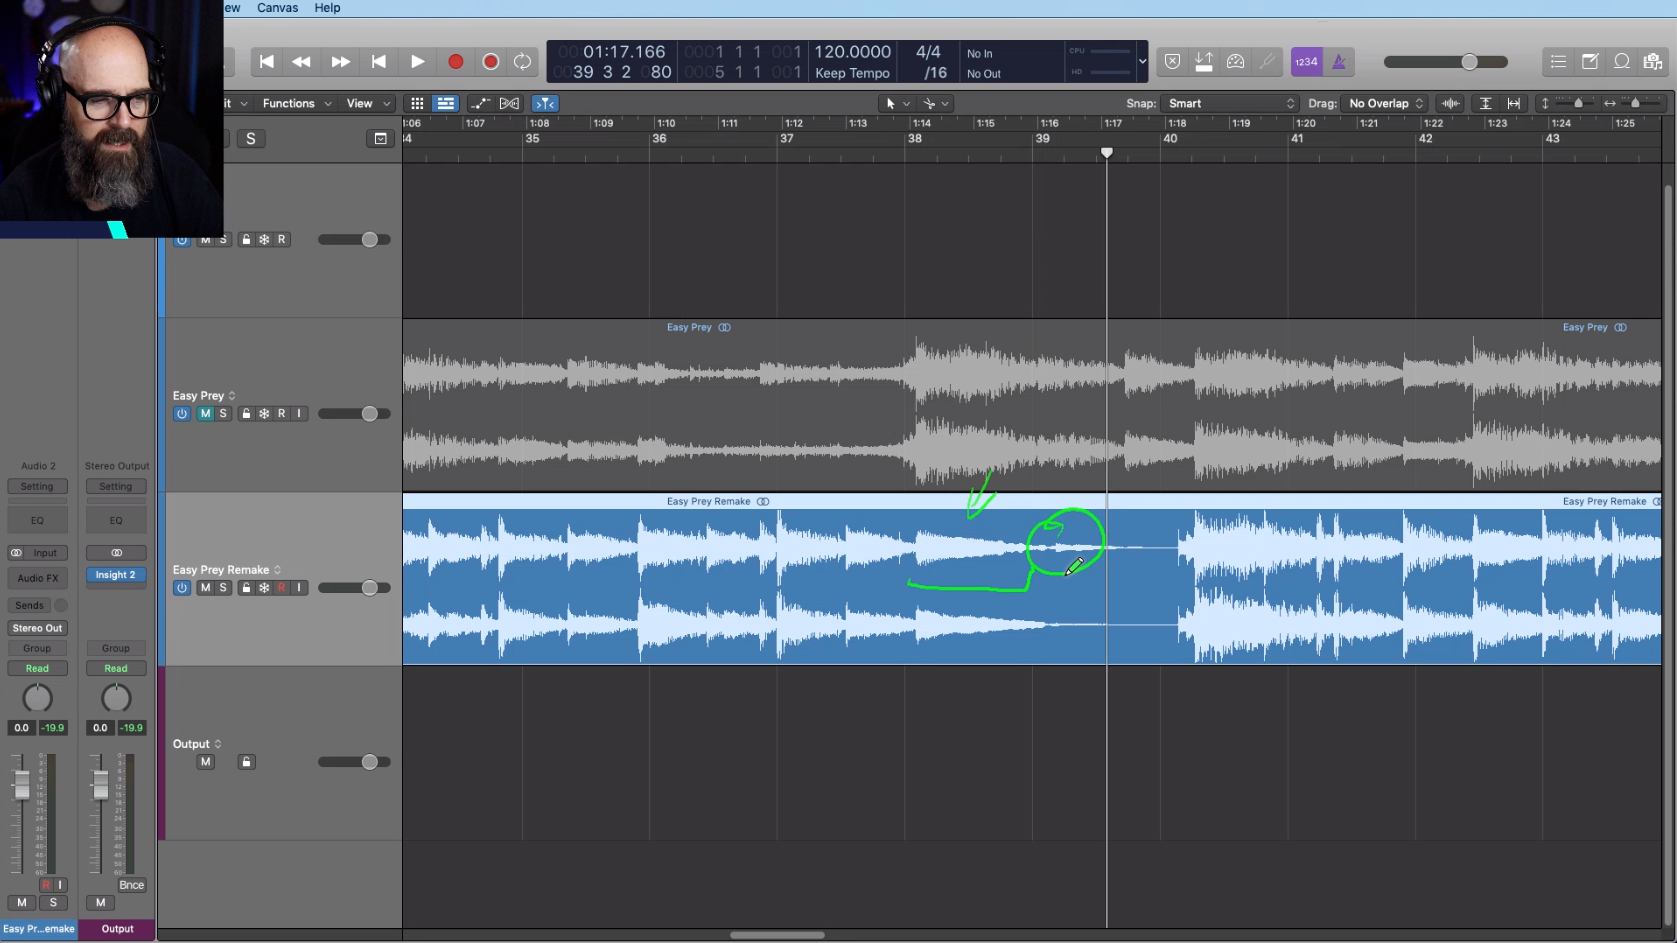Toggle the Count-in 1234 button
The height and width of the screenshot is (943, 1677).
click(x=1306, y=62)
